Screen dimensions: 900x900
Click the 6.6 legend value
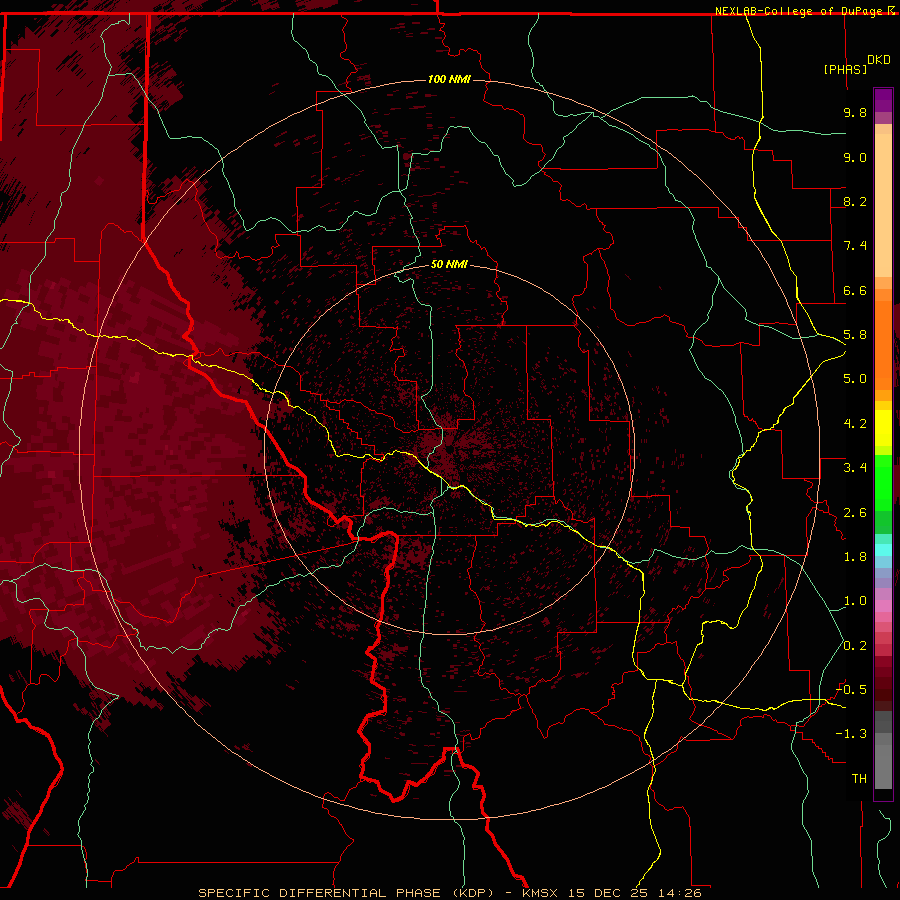pyautogui.click(x=855, y=290)
